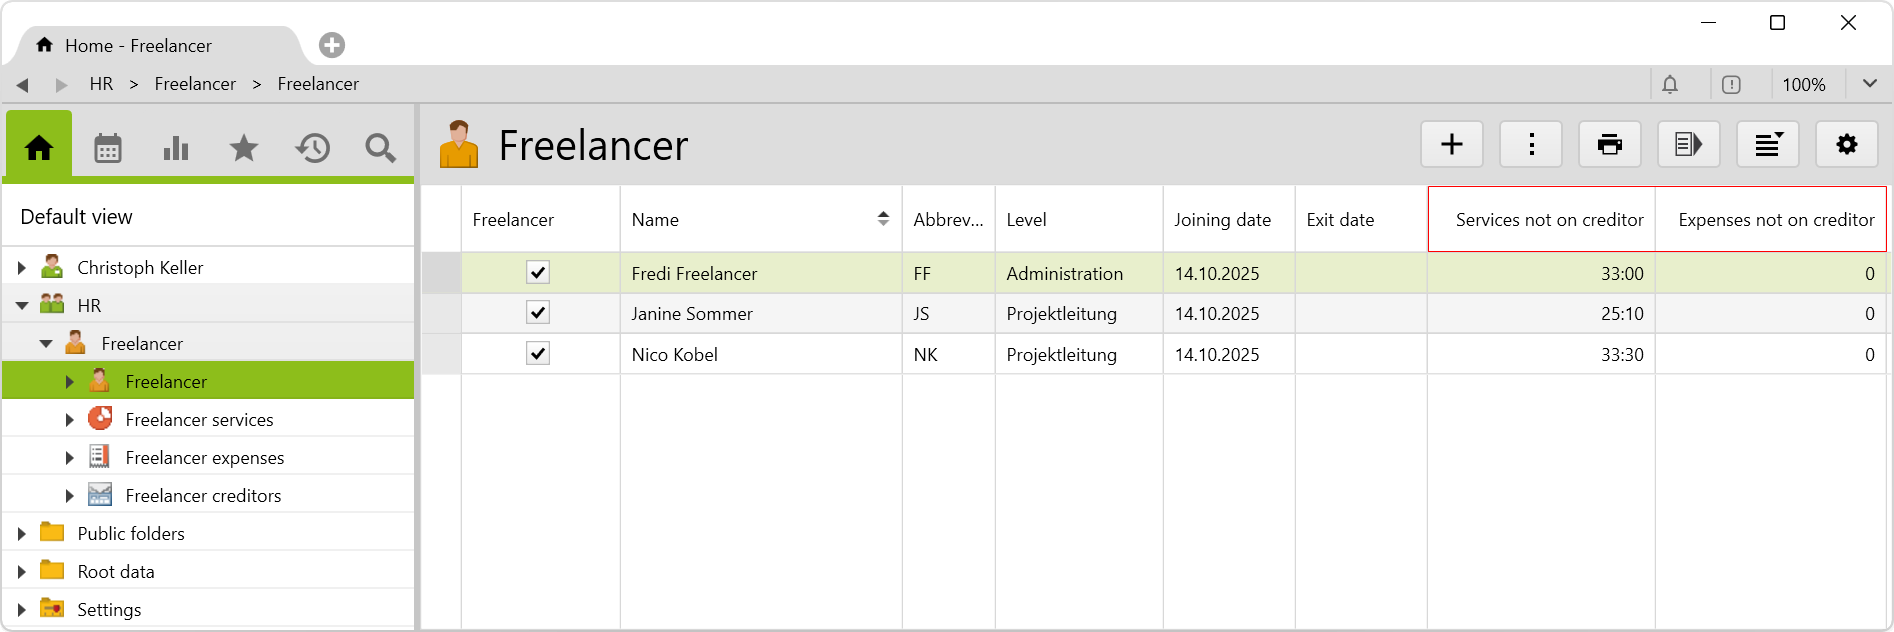Add a new freelancer with plus button
Viewport: 1894px width, 632px height.
coord(1451,145)
